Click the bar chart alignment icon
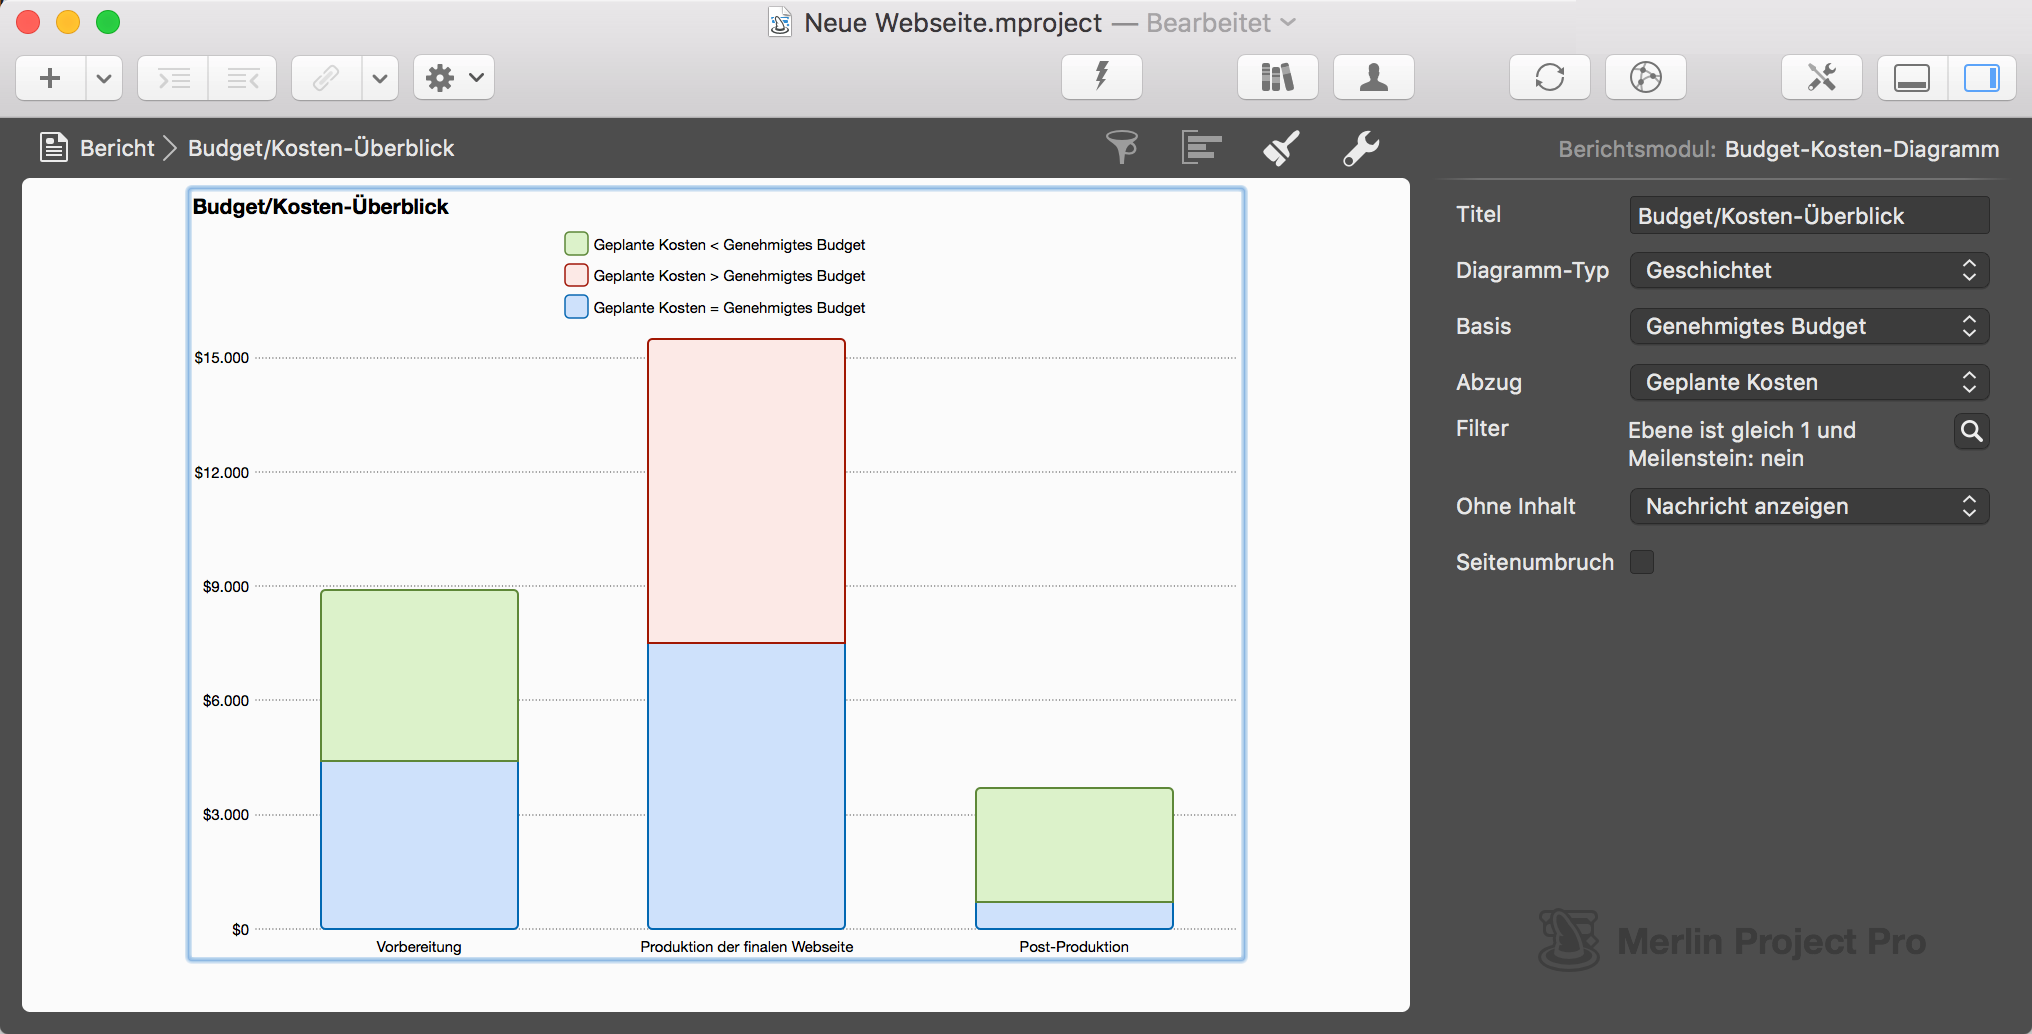The width and height of the screenshot is (2032, 1034). (x=1201, y=148)
